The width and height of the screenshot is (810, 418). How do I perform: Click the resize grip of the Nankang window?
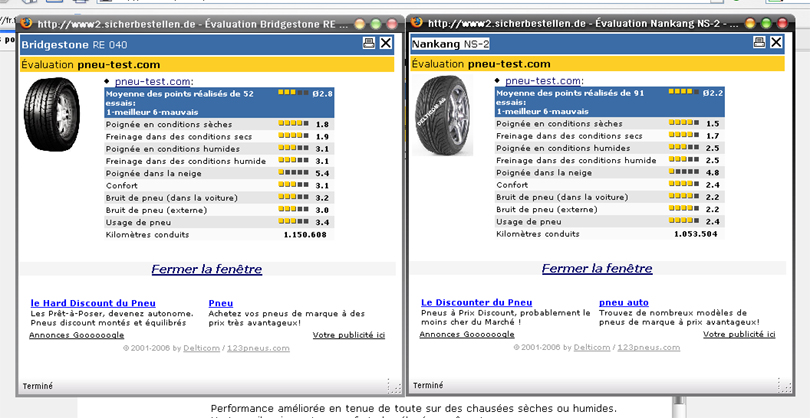click(784, 385)
